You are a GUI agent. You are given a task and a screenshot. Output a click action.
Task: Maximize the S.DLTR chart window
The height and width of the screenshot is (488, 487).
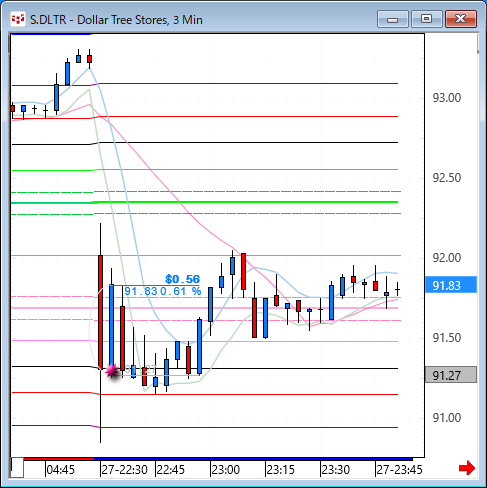click(426, 19)
